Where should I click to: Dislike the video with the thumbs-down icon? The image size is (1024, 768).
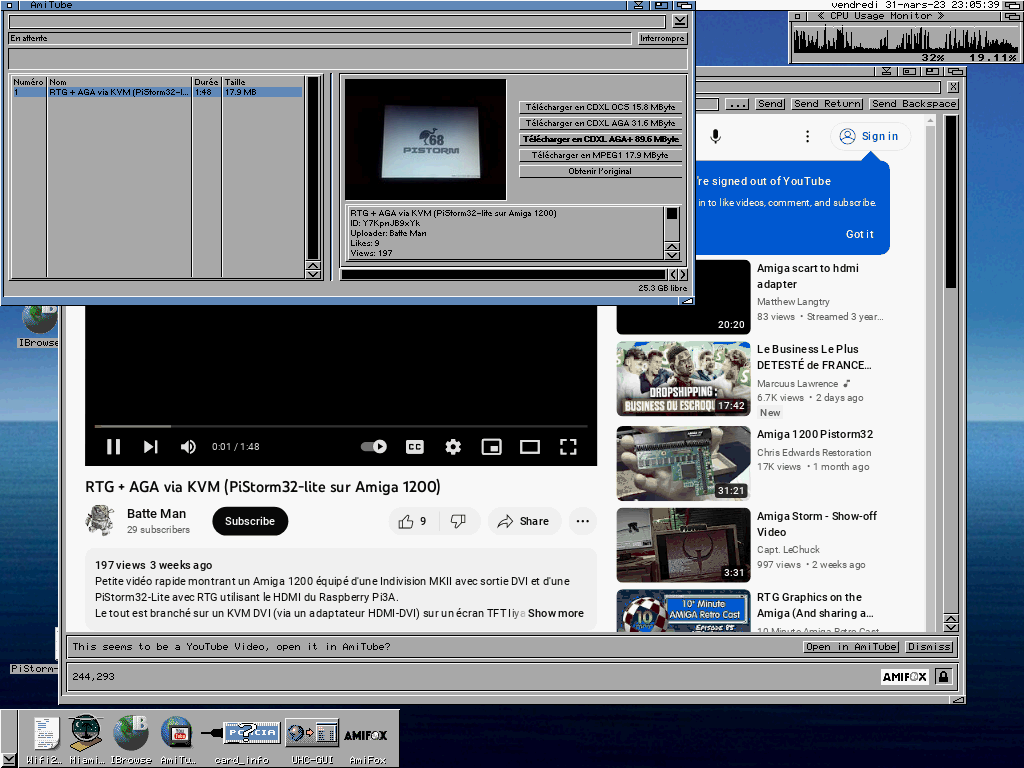458,521
